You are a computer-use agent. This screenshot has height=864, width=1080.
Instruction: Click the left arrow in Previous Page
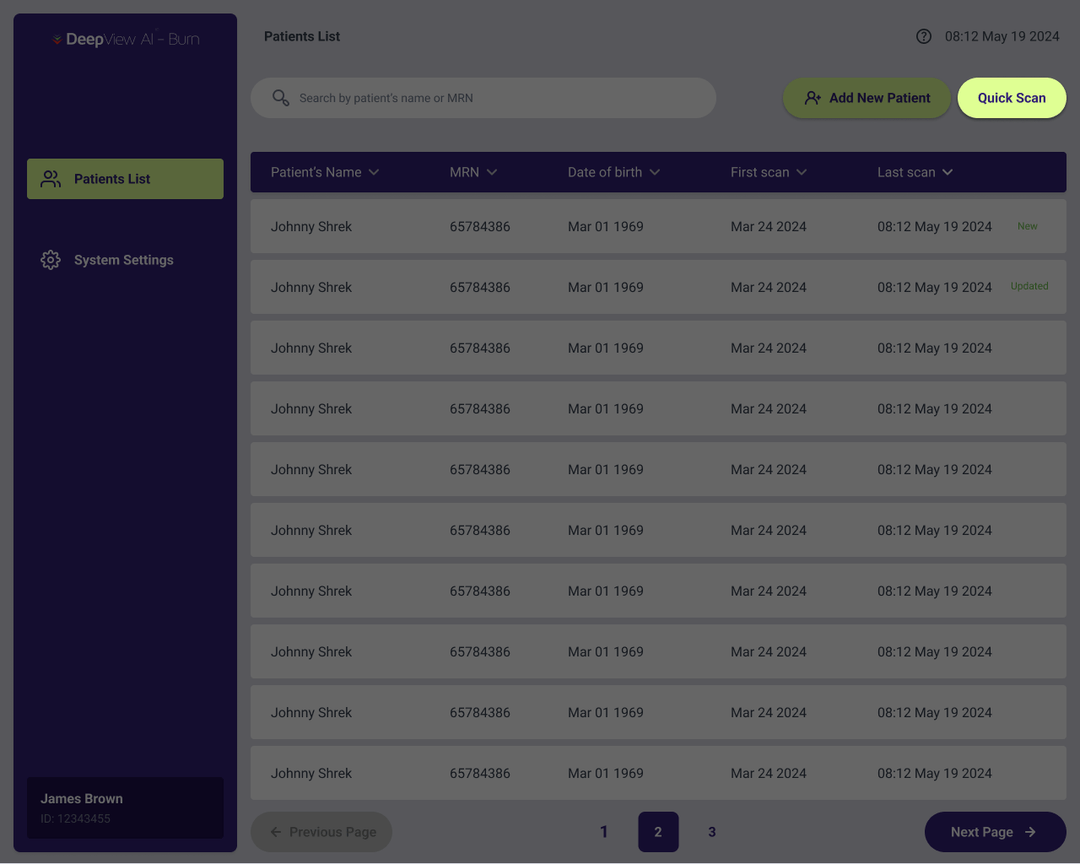[276, 832]
